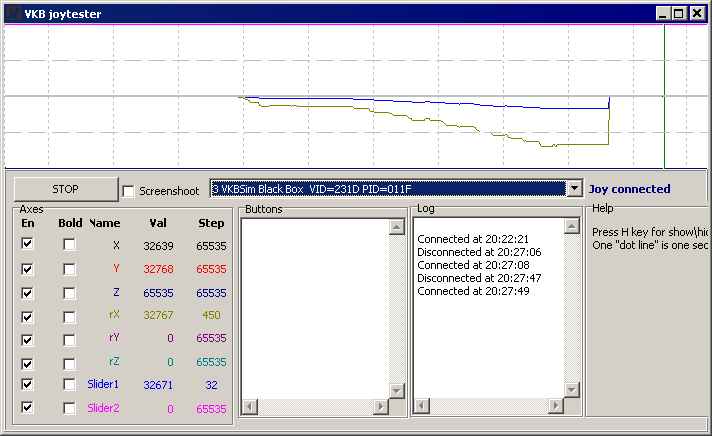
Task: Click log entry Disconnected at 20:27:06
Action: pos(479,252)
